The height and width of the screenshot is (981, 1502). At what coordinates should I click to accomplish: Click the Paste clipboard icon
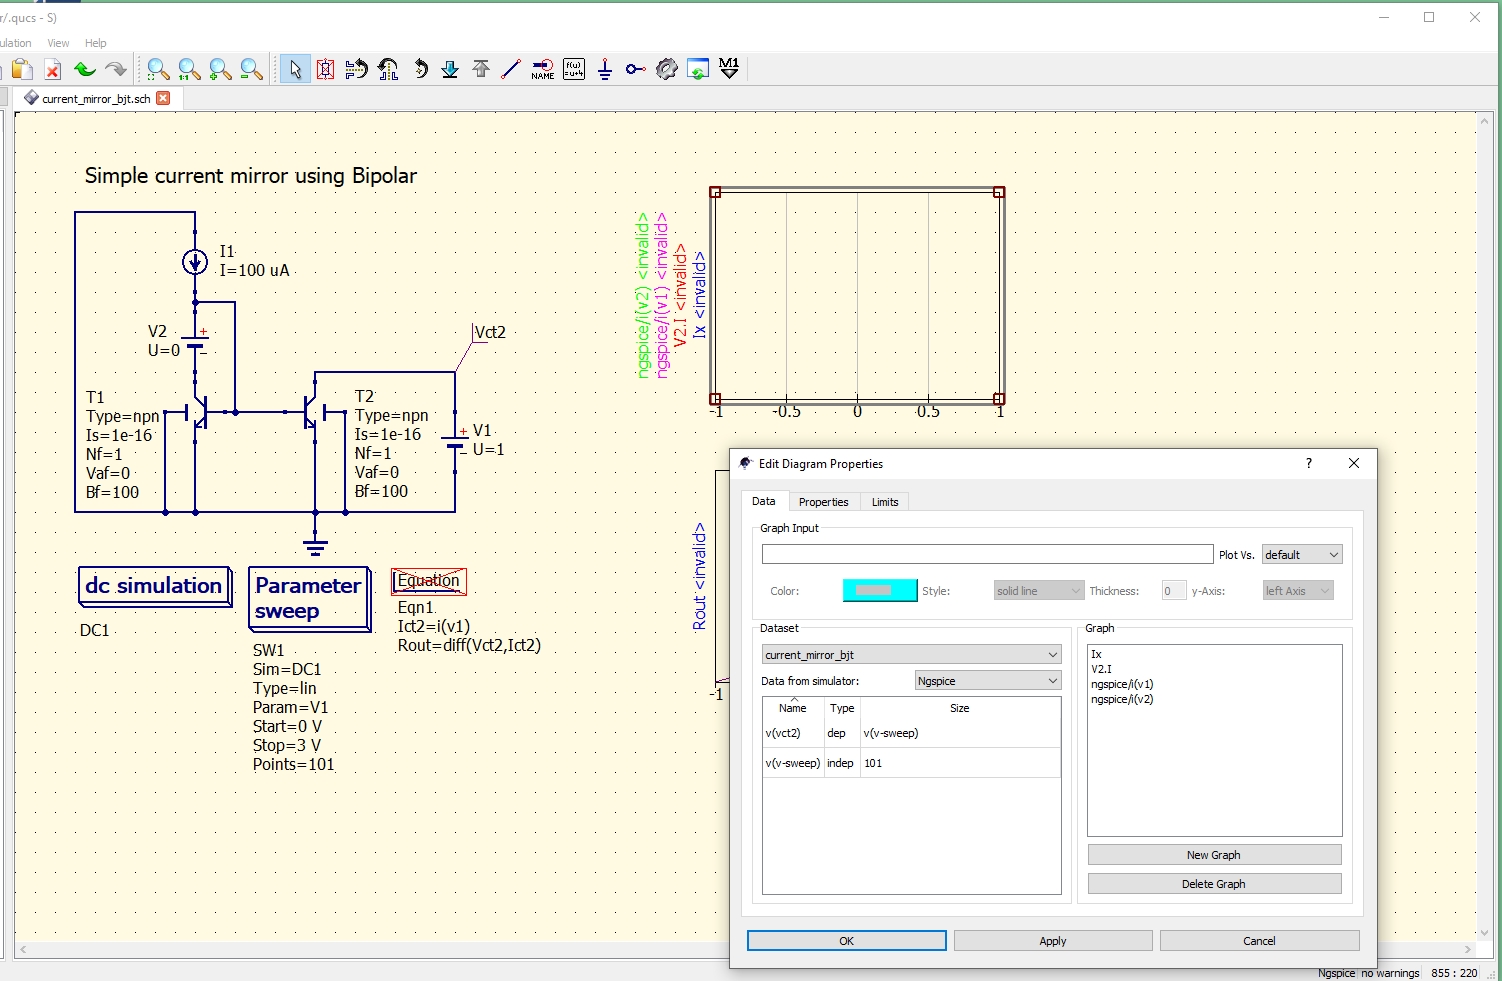click(x=22, y=69)
